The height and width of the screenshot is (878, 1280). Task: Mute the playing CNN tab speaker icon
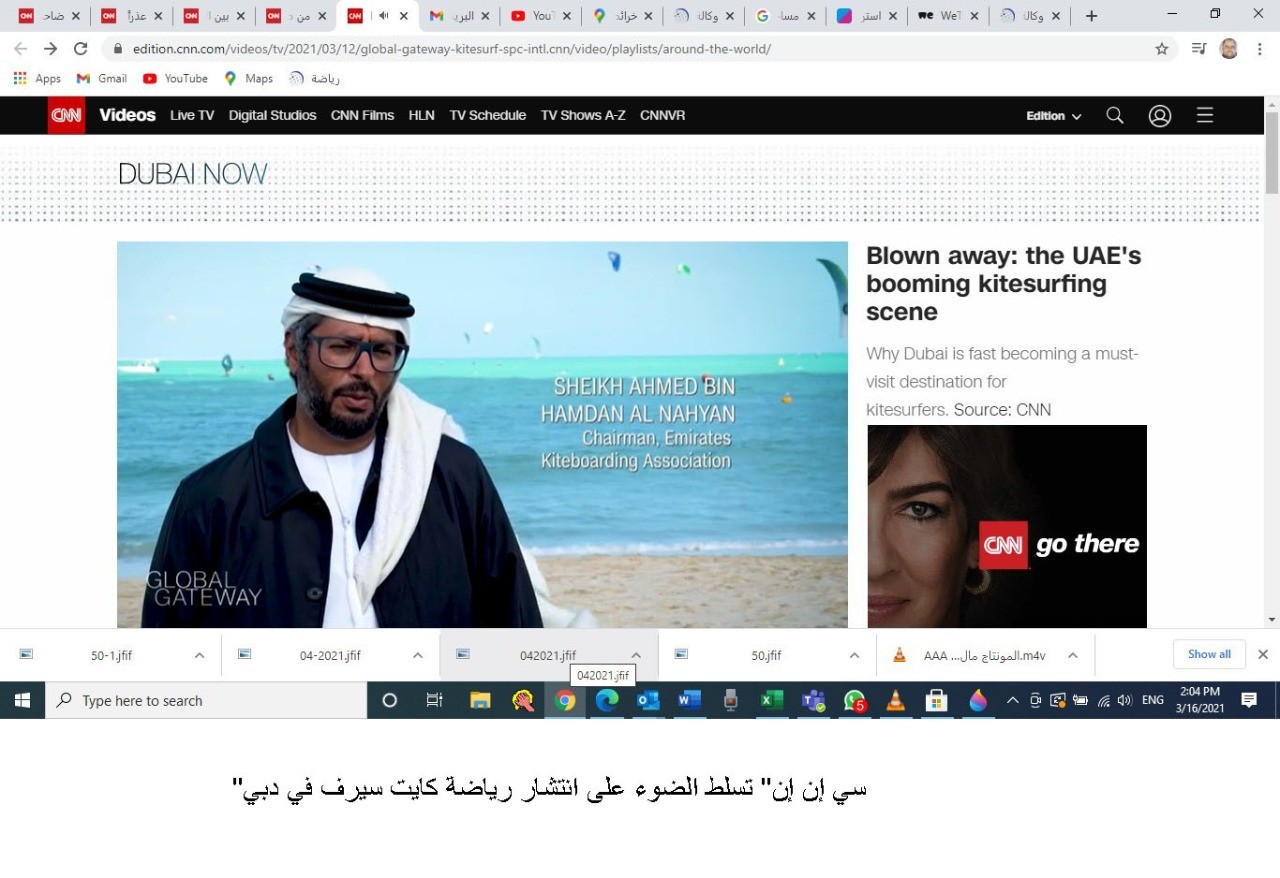(x=383, y=16)
